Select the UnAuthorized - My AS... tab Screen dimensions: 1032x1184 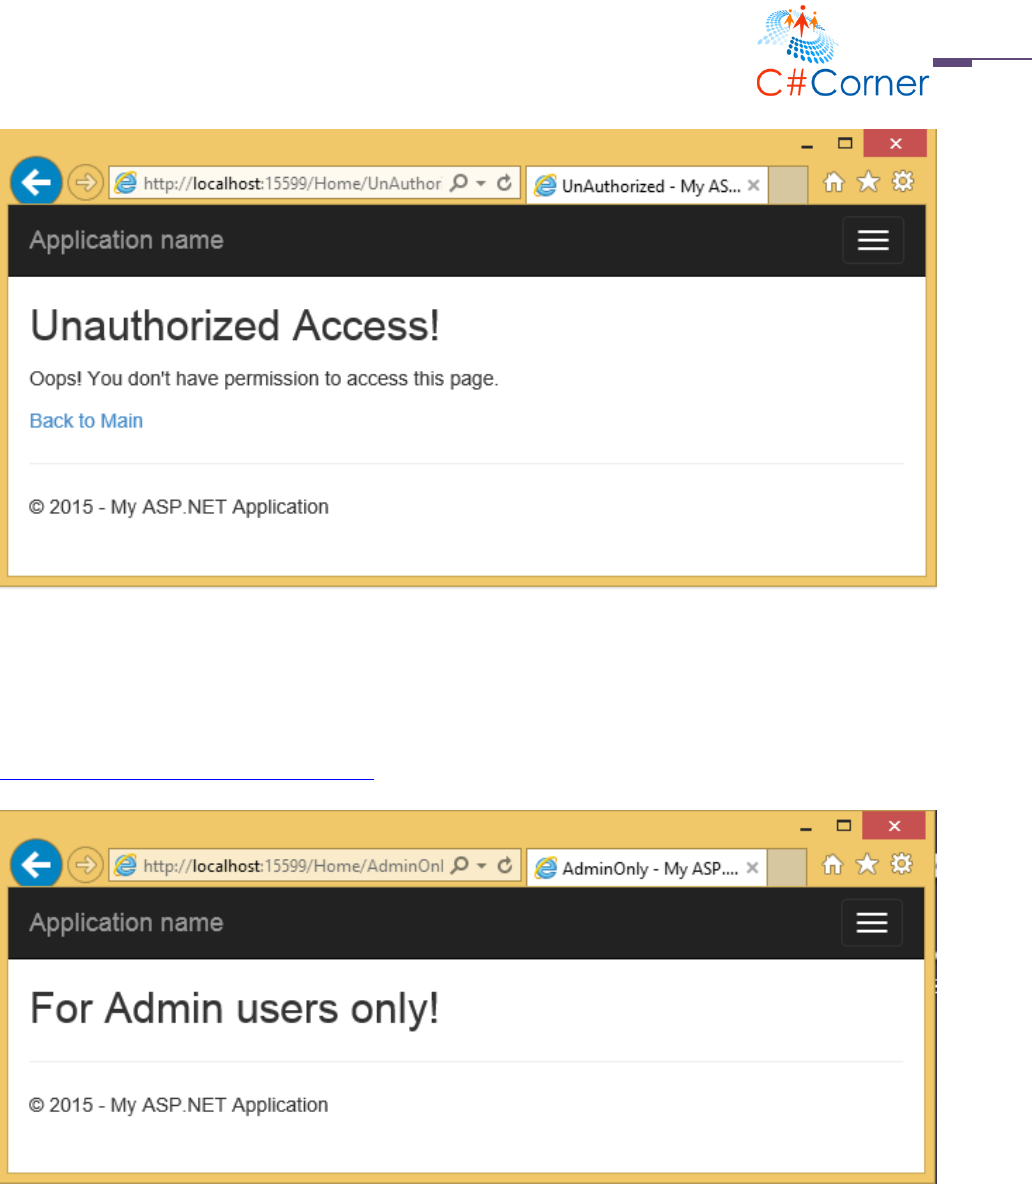coord(647,186)
